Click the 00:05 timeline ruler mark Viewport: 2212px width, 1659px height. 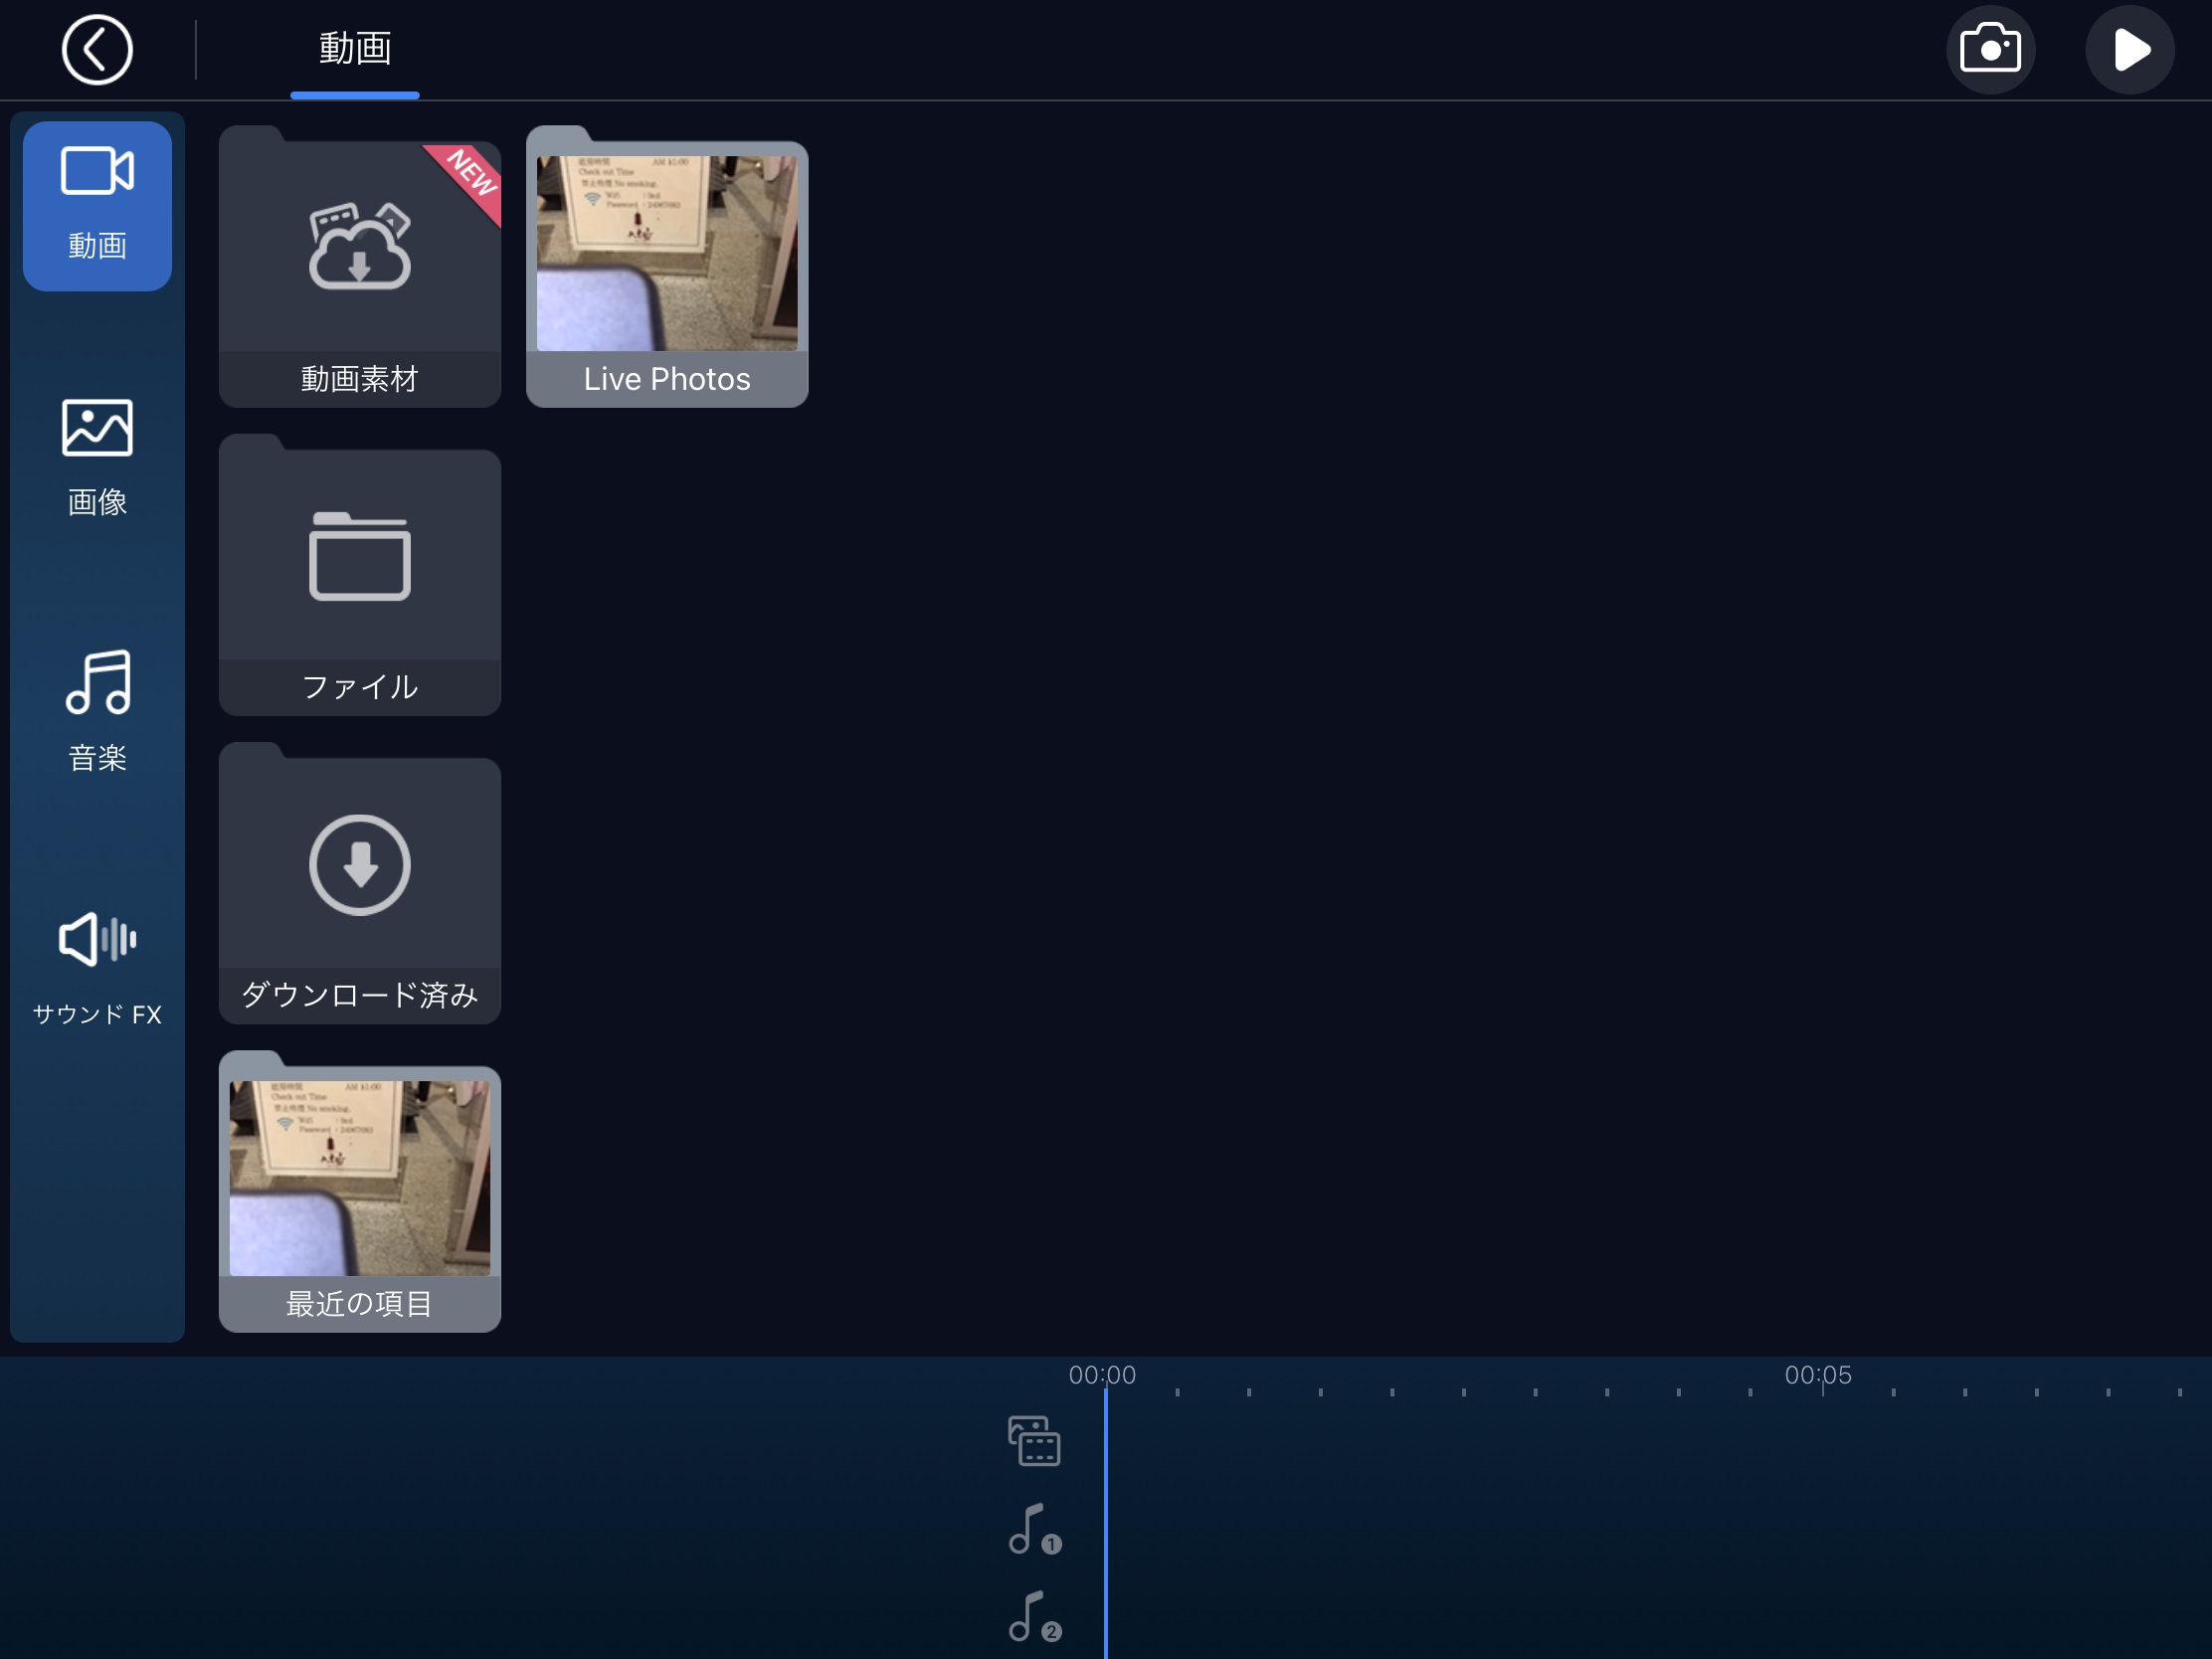click(1819, 1376)
